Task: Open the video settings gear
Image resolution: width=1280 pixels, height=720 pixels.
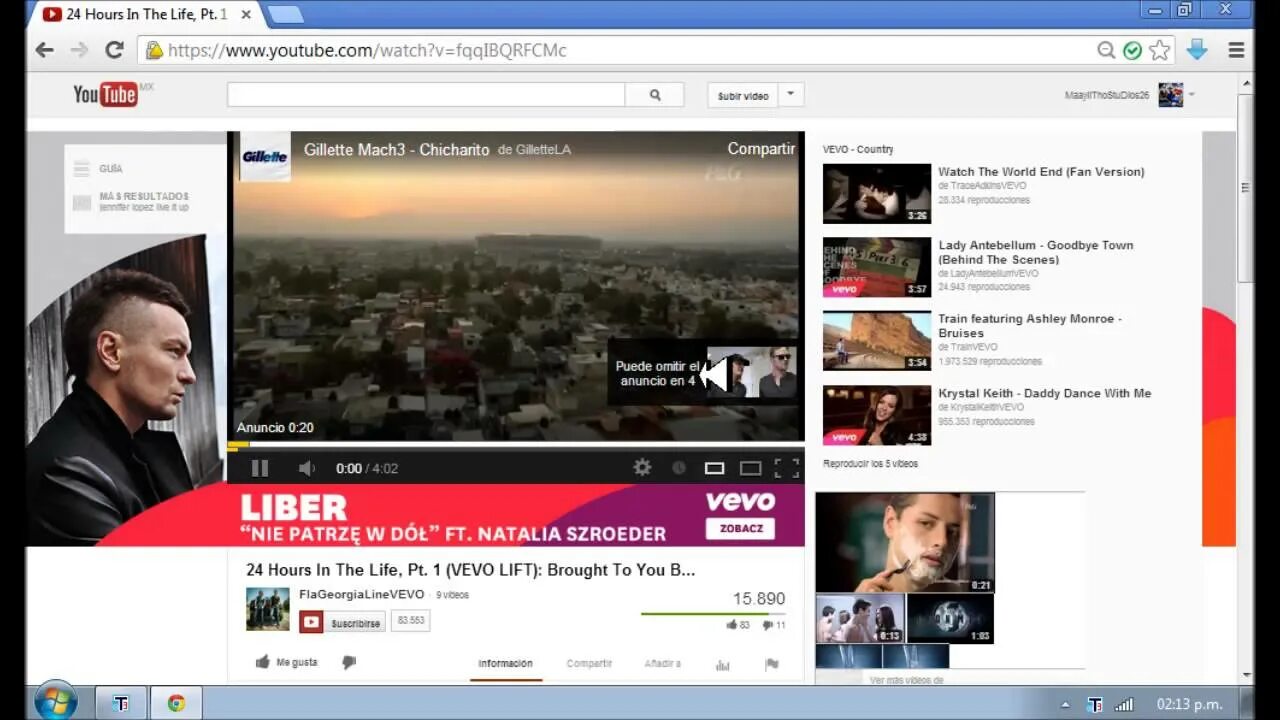Action: 642,467
